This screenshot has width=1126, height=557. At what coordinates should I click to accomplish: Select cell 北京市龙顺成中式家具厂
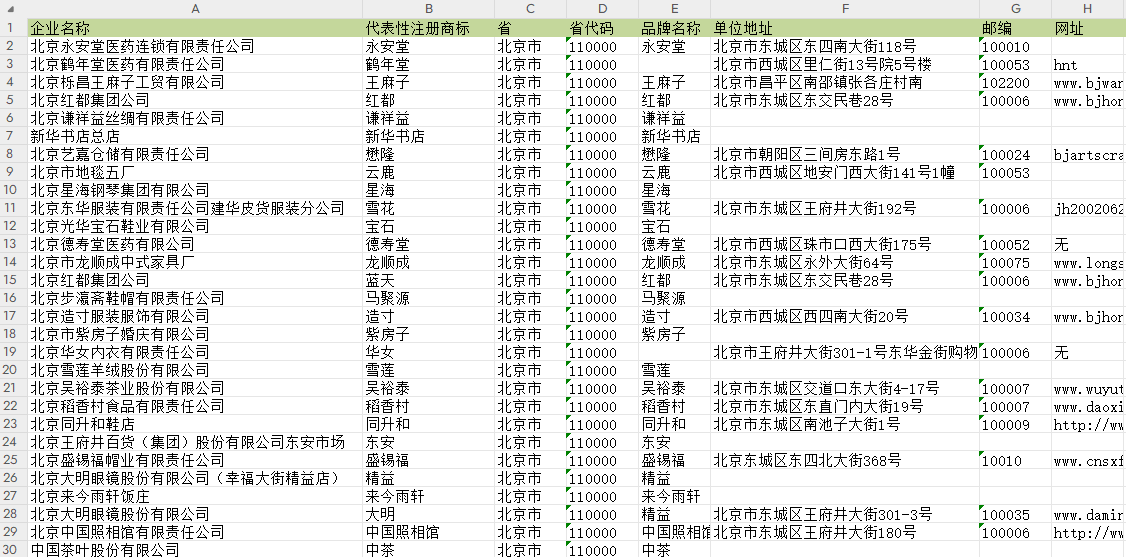195,262
